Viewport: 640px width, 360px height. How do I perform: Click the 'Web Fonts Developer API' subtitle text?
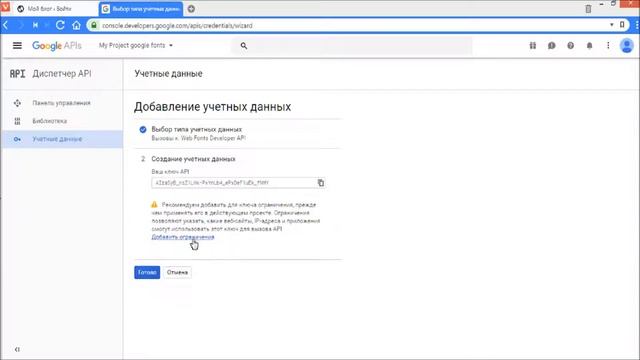pyautogui.click(x=213, y=138)
